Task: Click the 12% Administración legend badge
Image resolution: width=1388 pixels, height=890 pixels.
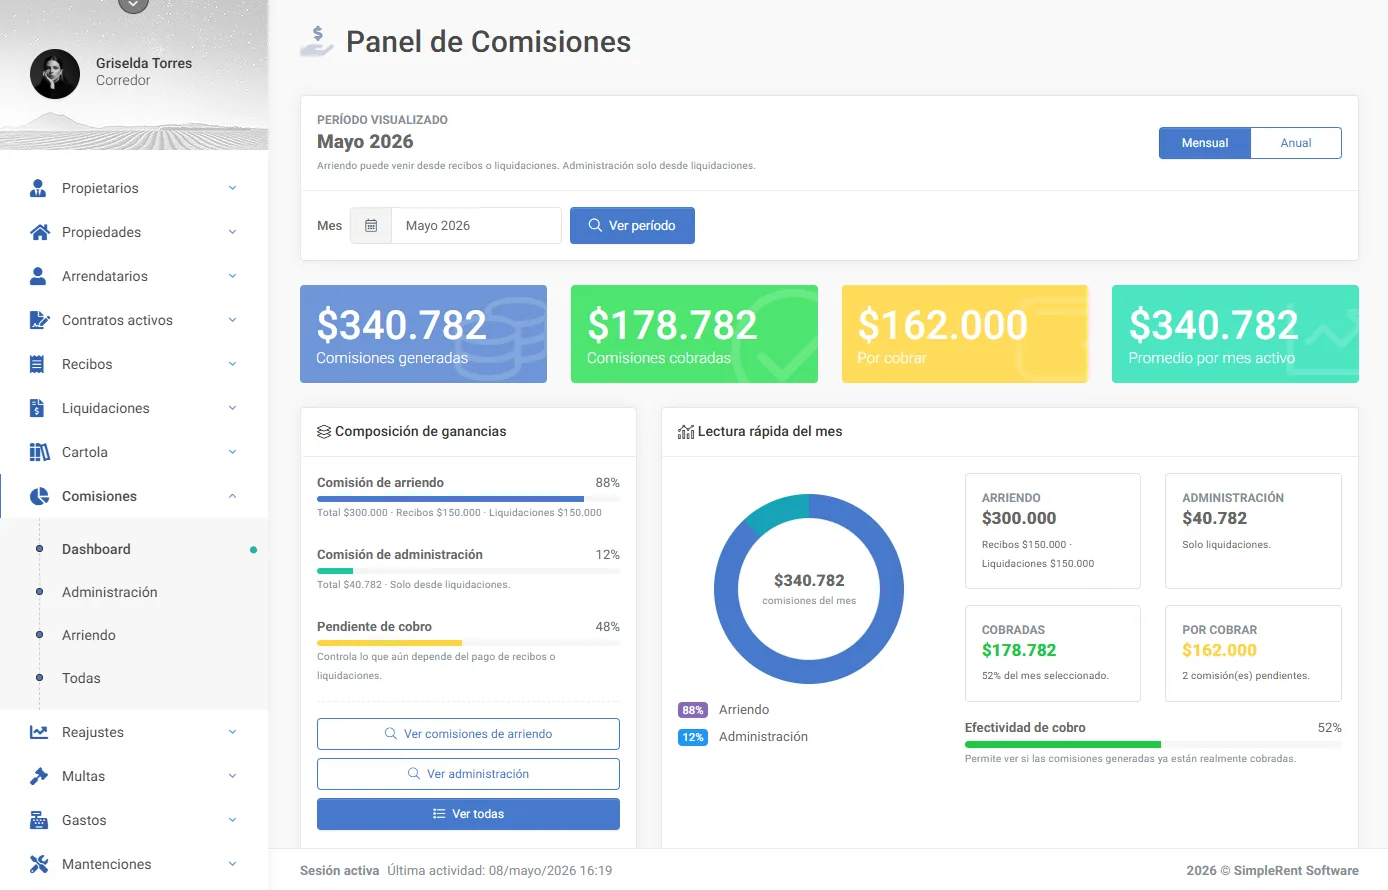Action: click(693, 737)
